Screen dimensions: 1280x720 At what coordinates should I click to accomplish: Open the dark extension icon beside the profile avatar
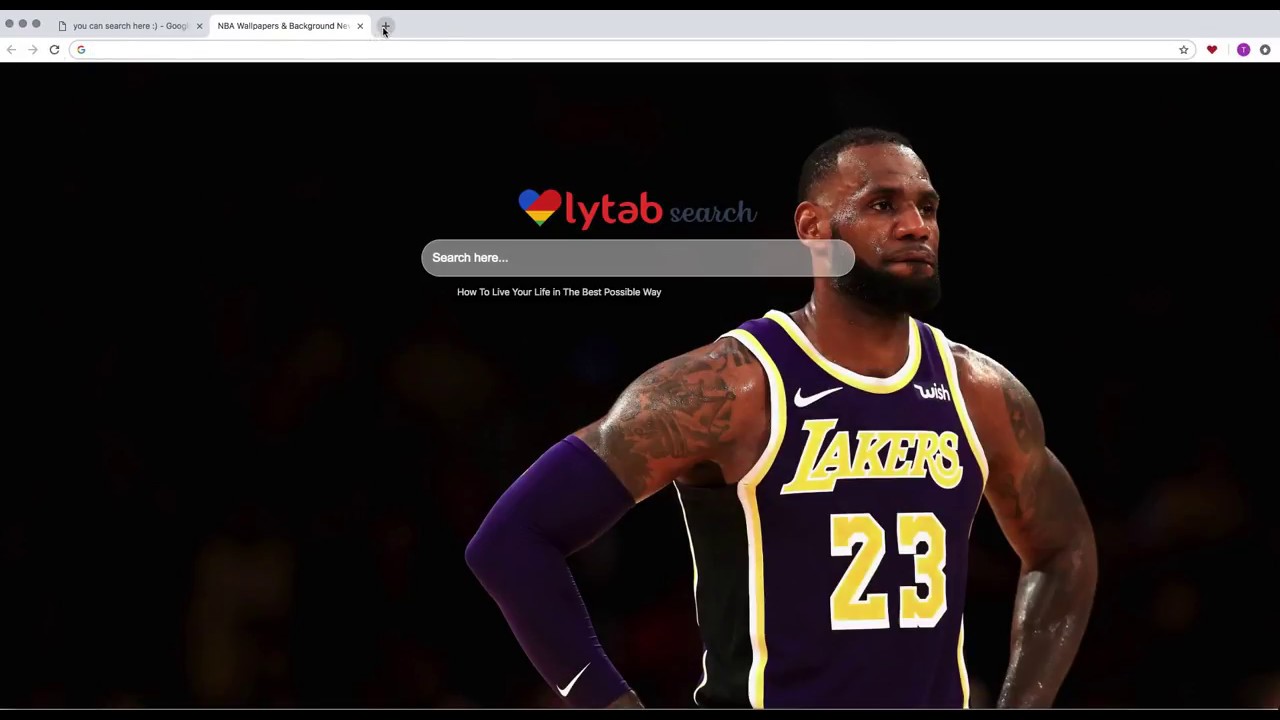1264,49
